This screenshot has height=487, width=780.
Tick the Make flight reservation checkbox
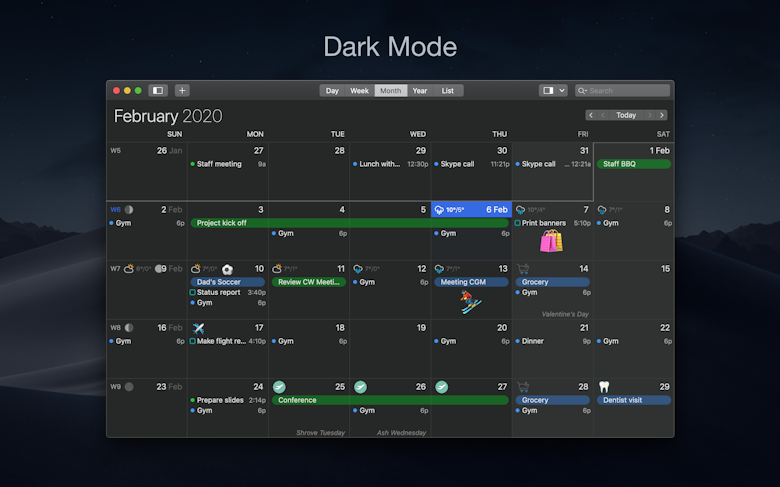click(x=193, y=341)
